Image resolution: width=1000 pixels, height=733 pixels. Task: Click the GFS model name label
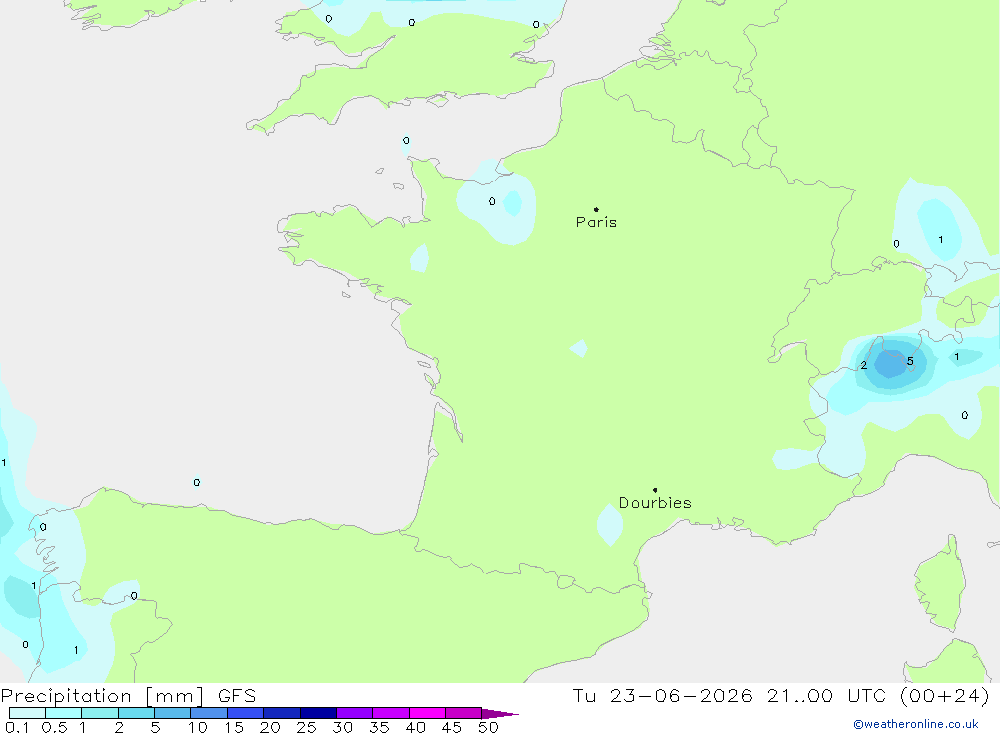[x=237, y=696]
